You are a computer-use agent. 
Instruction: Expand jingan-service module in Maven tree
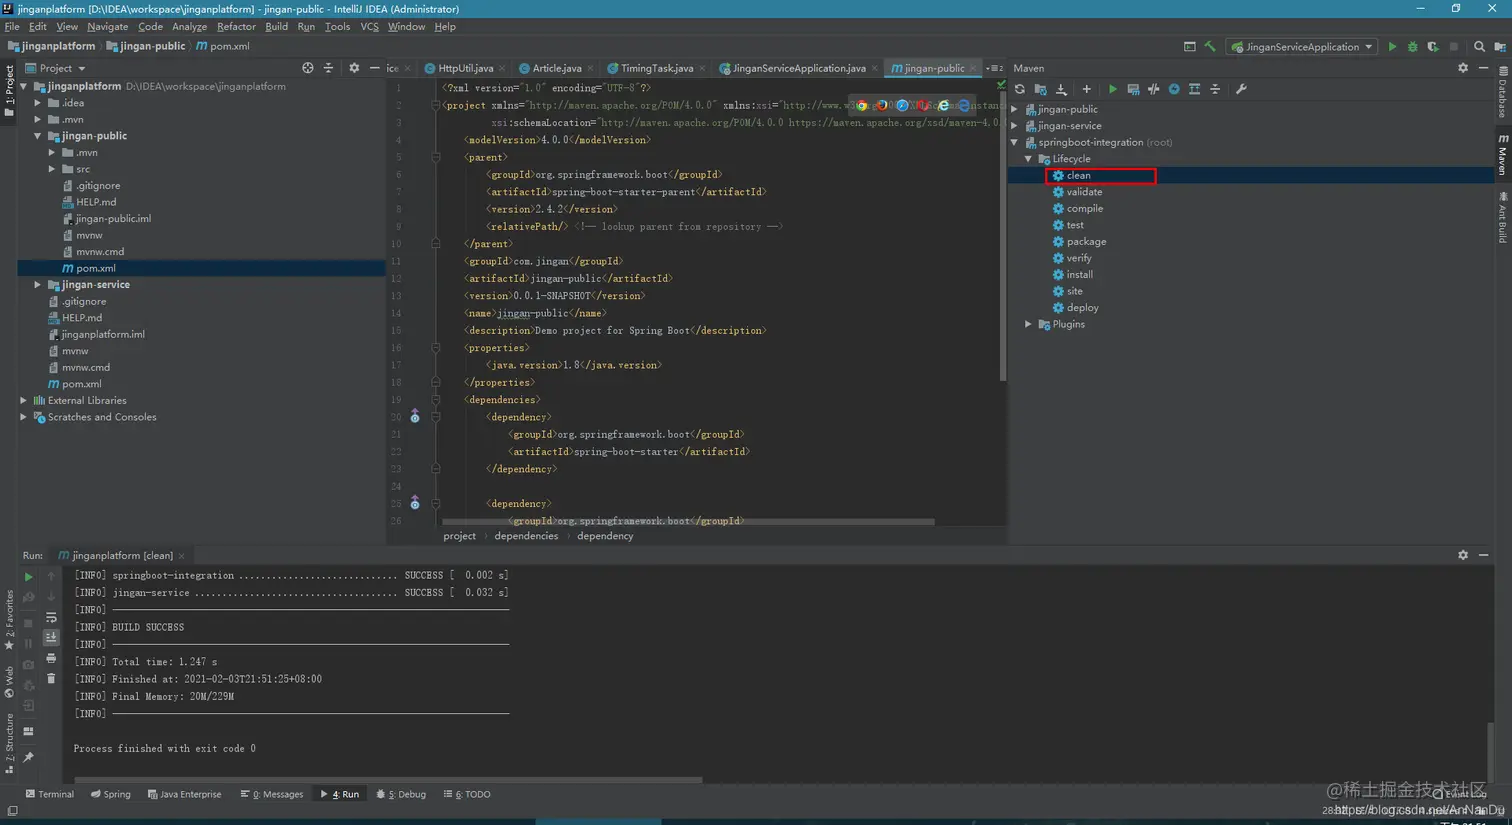[1015, 126]
